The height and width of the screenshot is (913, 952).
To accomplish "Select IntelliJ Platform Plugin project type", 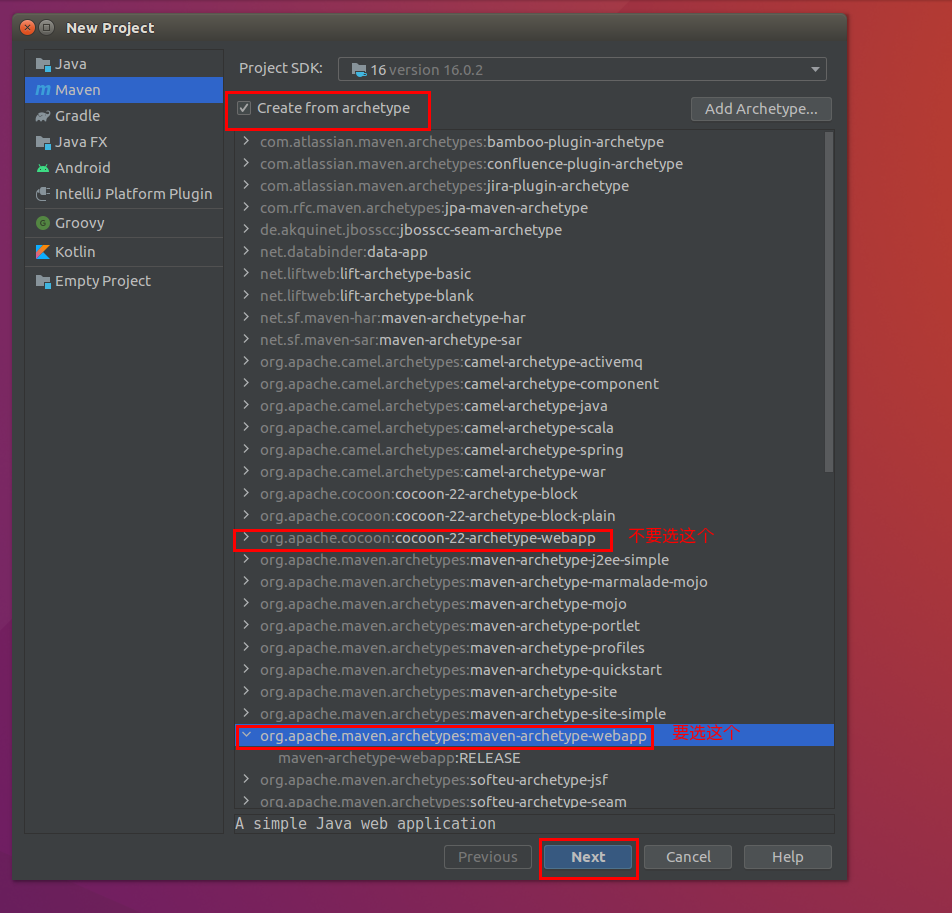I will pyautogui.click(x=124, y=194).
